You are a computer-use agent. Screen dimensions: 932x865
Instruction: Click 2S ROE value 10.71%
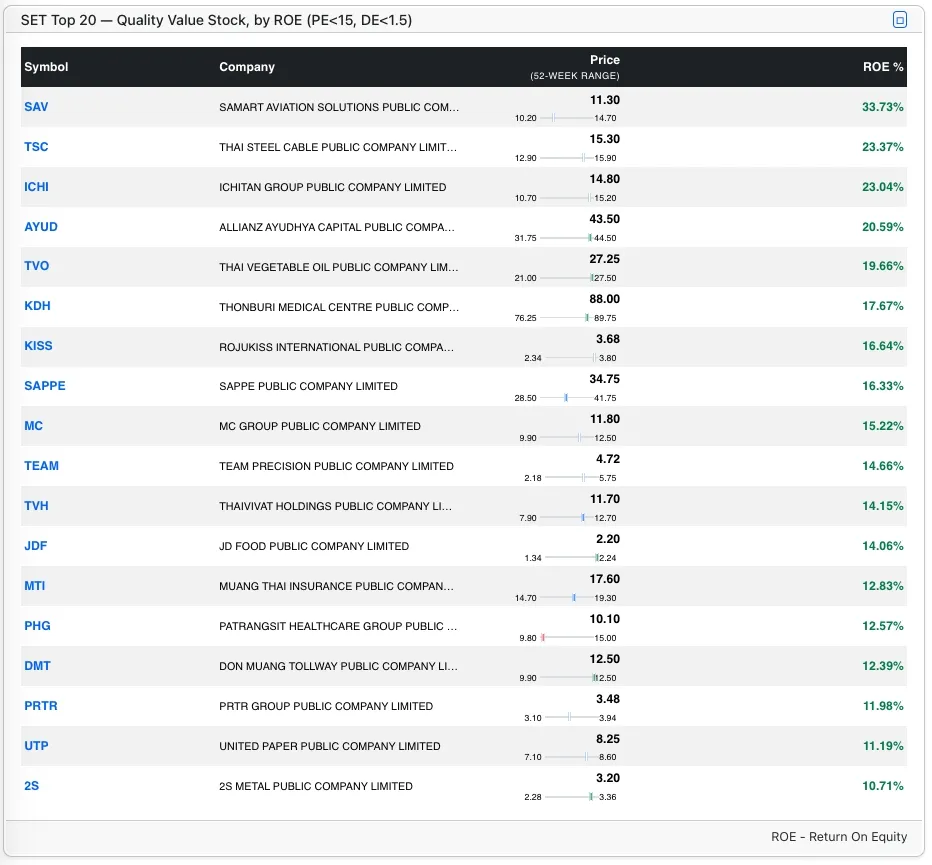[x=883, y=785]
